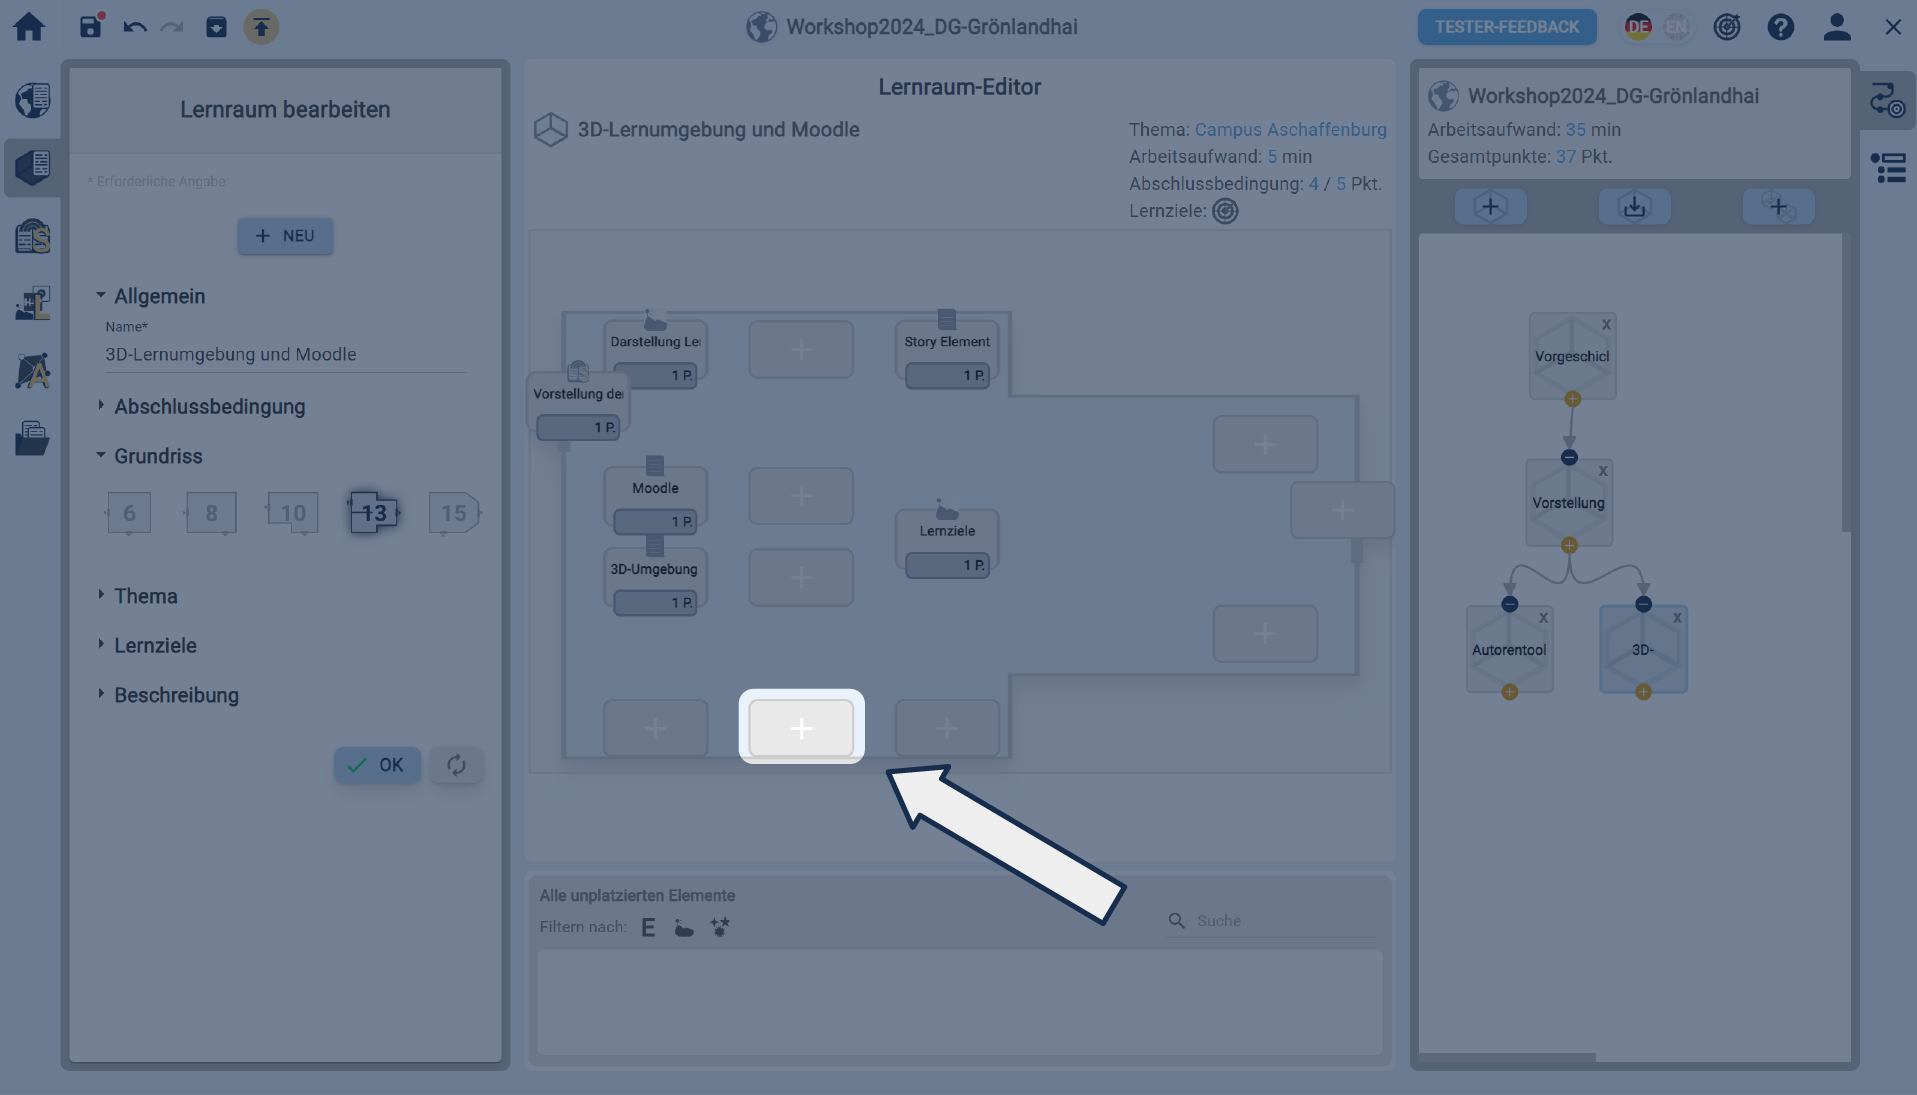Screen dimensions: 1917x1095
Task: Click the TESTER-FEEDBACK button
Action: (1506, 27)
